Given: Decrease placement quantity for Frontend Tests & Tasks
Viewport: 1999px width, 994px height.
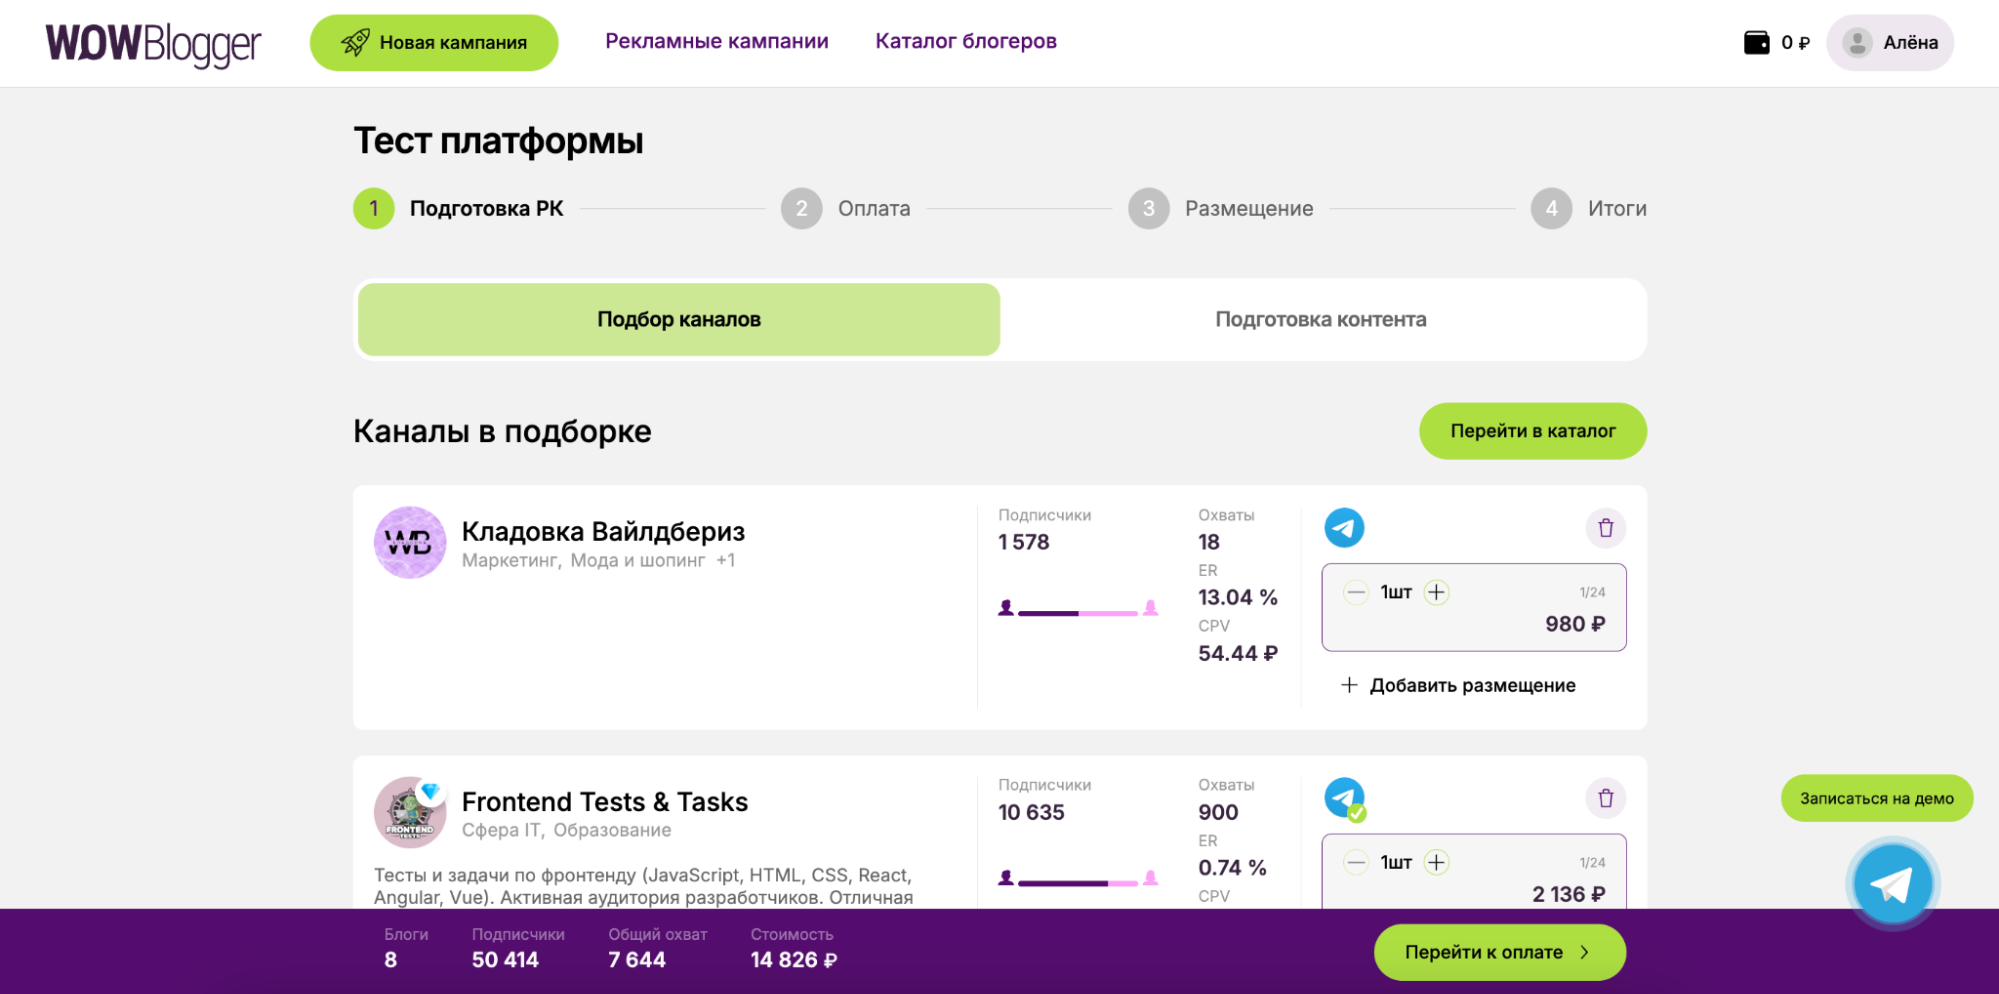Looking at the screenshot, I should tap(1356, 863).
